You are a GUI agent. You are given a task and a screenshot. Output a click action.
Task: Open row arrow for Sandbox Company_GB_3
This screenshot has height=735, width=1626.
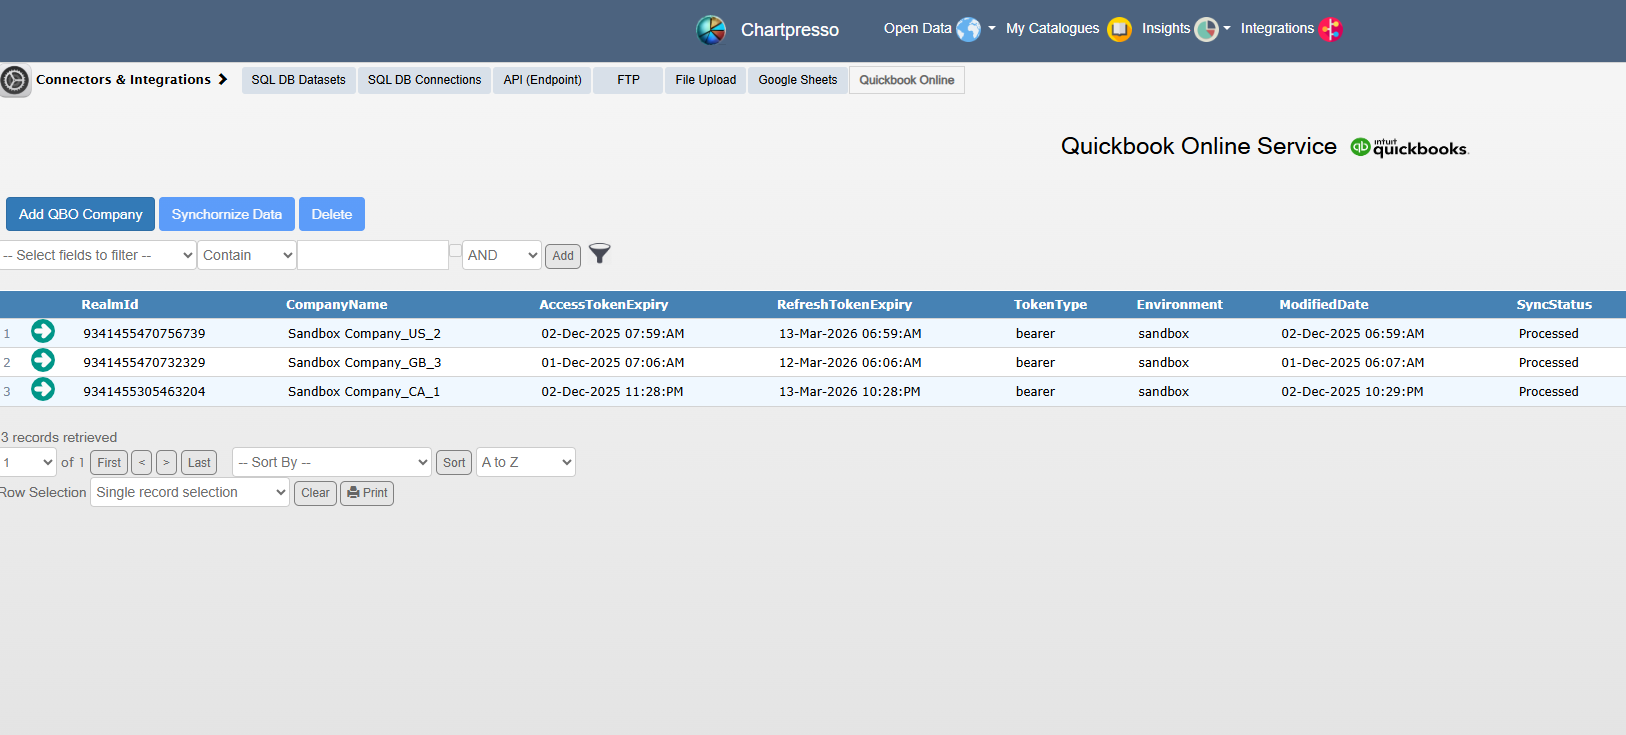(43, 361)
